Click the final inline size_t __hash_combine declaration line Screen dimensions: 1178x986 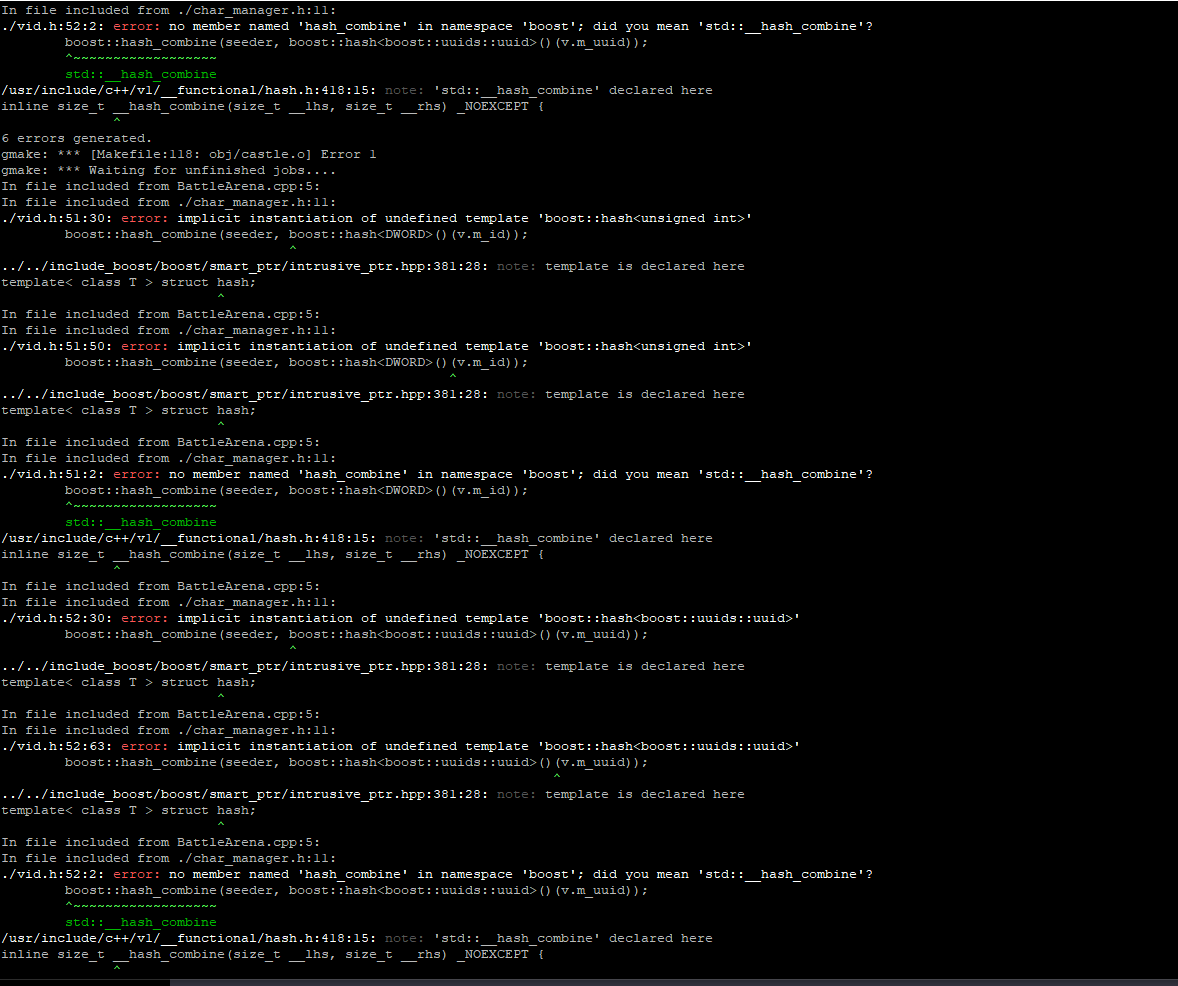(x=272, y=954)
